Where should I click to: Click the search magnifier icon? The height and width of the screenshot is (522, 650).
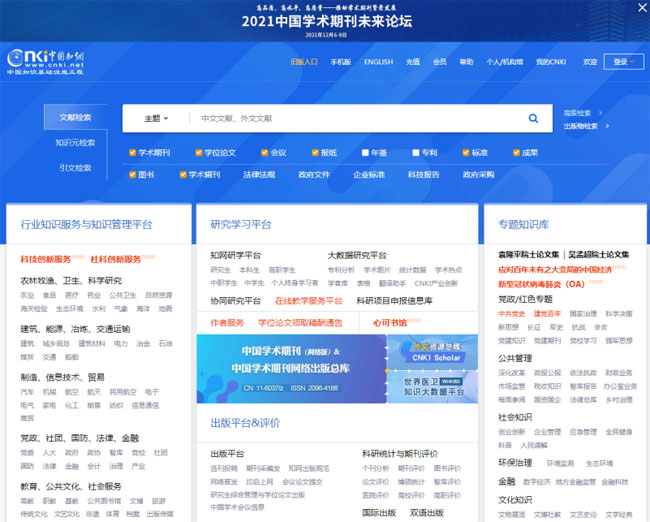[x=533, y=119]
